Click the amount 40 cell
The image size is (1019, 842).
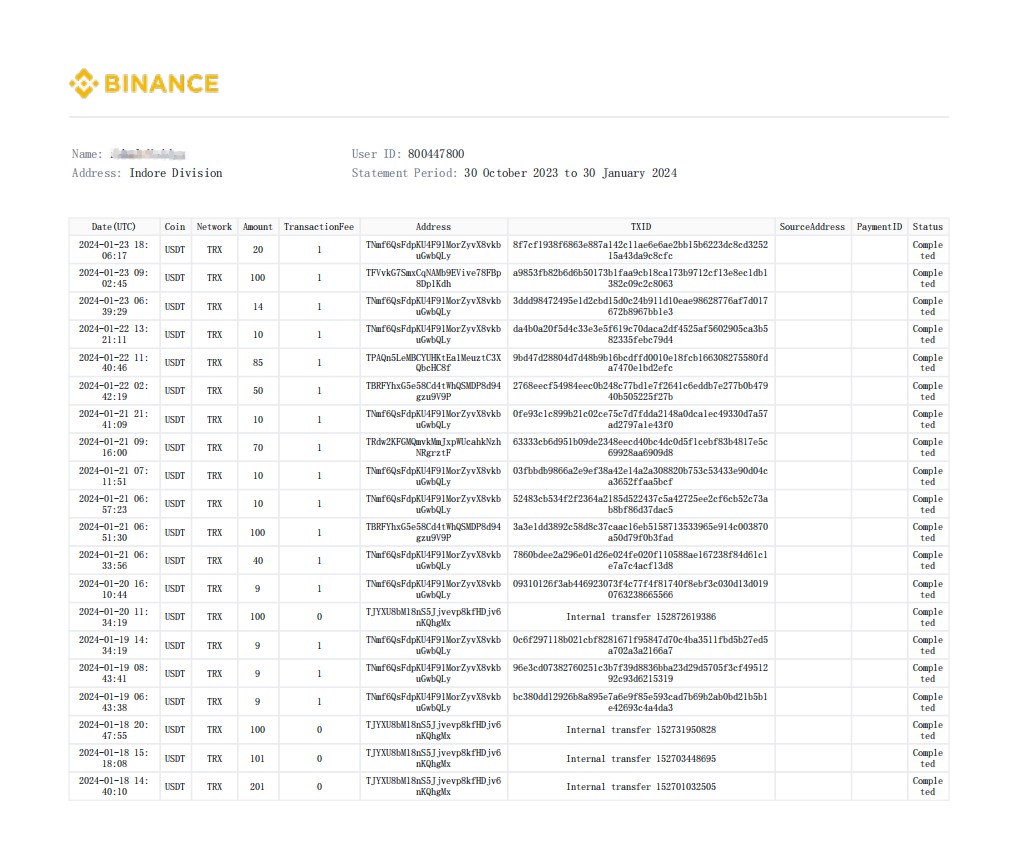coord(258,561)
